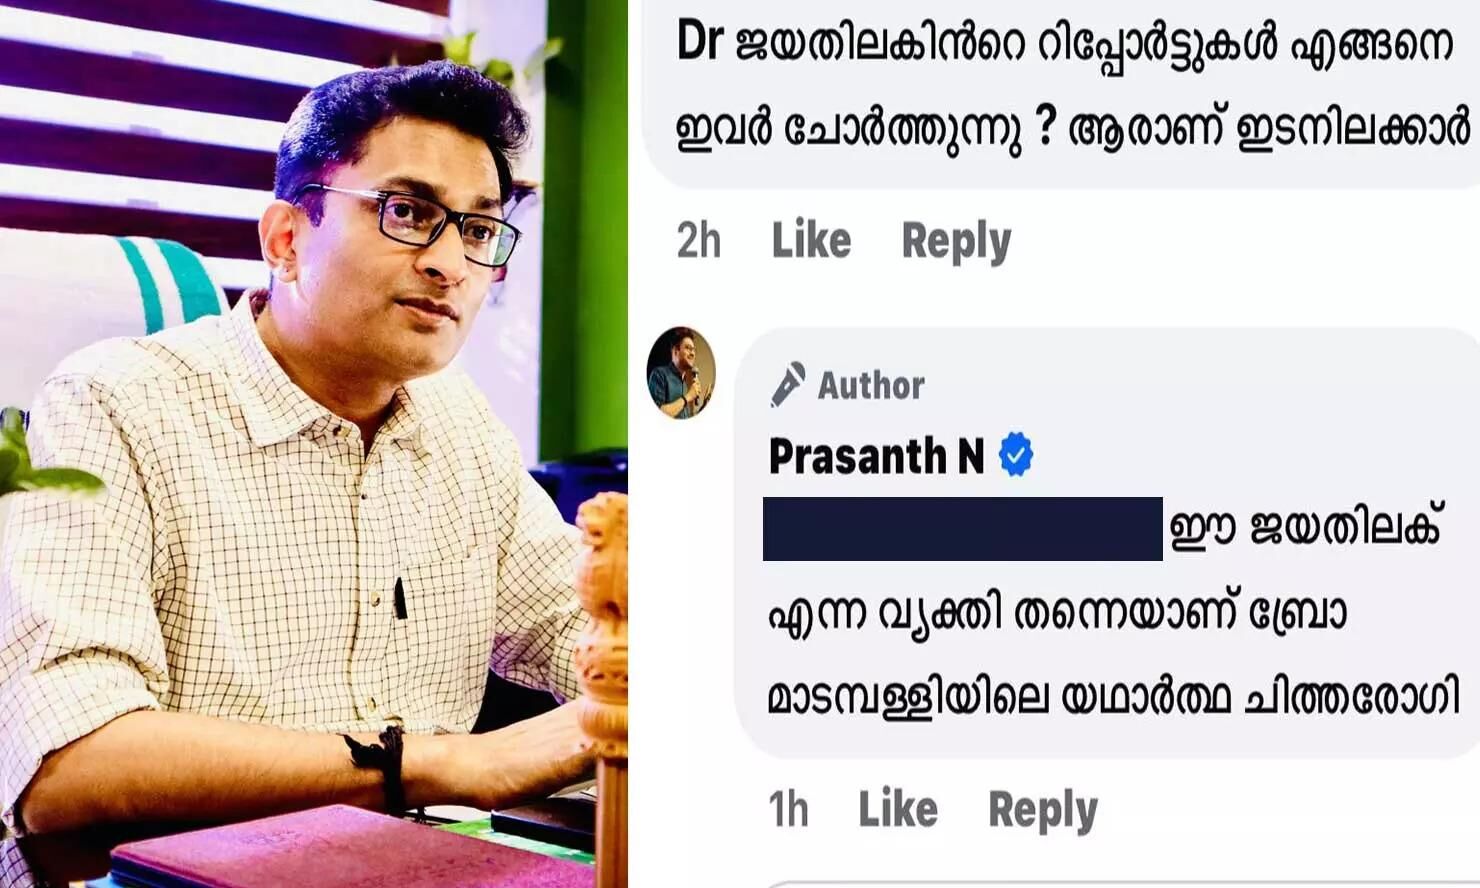The width and height of the screenshot is (1480, 888).
Task: Click the 2h comment timestamp
Action: 698,241
